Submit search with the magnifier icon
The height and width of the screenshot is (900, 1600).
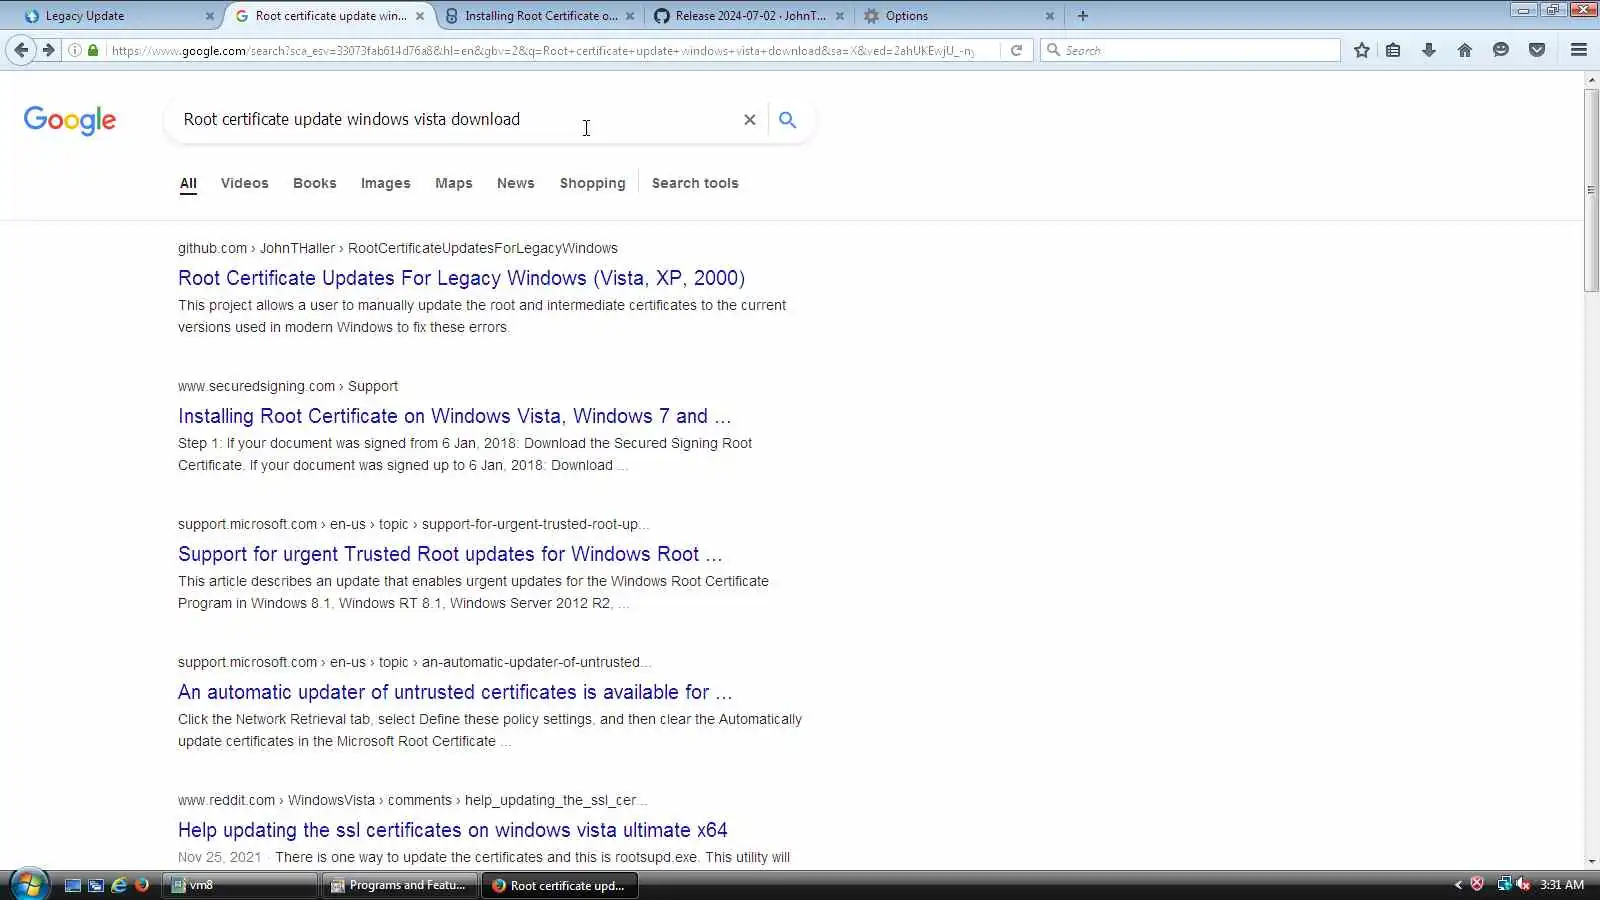pyautogui.click(x=788, y=119)
